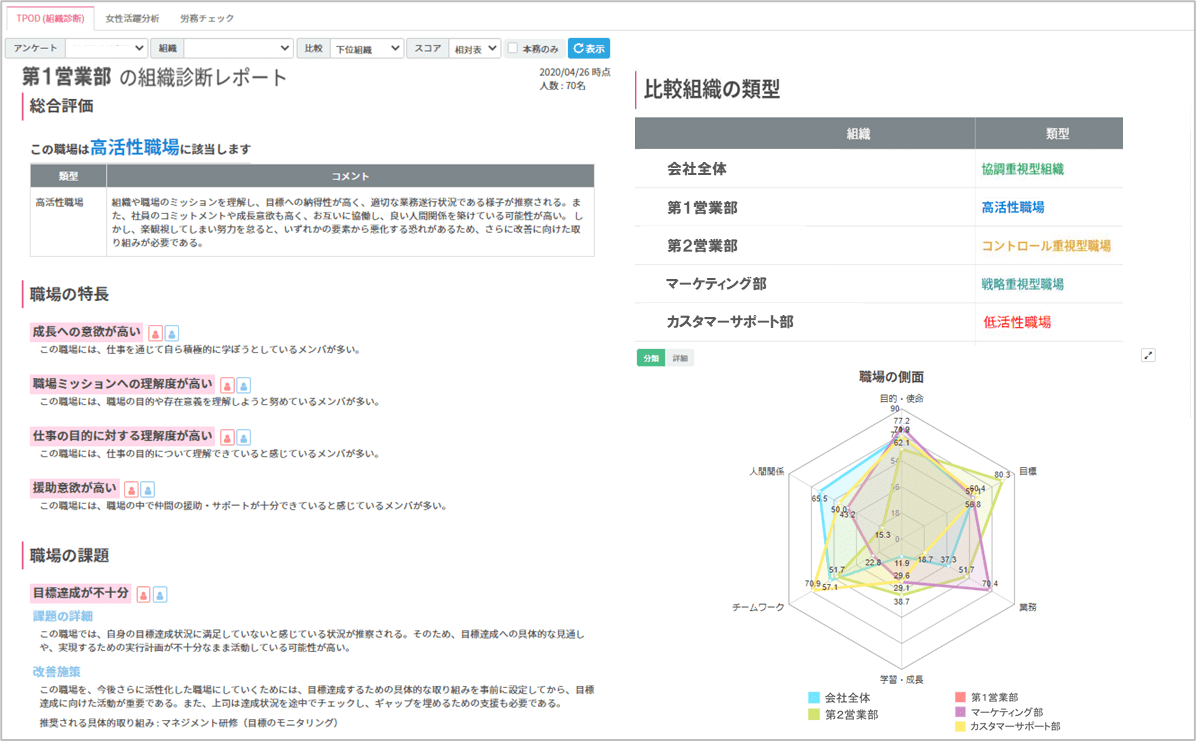Click the 仕事の目的に対する理解度が高い feature label
1196x741 pixels.
[123, 436]
